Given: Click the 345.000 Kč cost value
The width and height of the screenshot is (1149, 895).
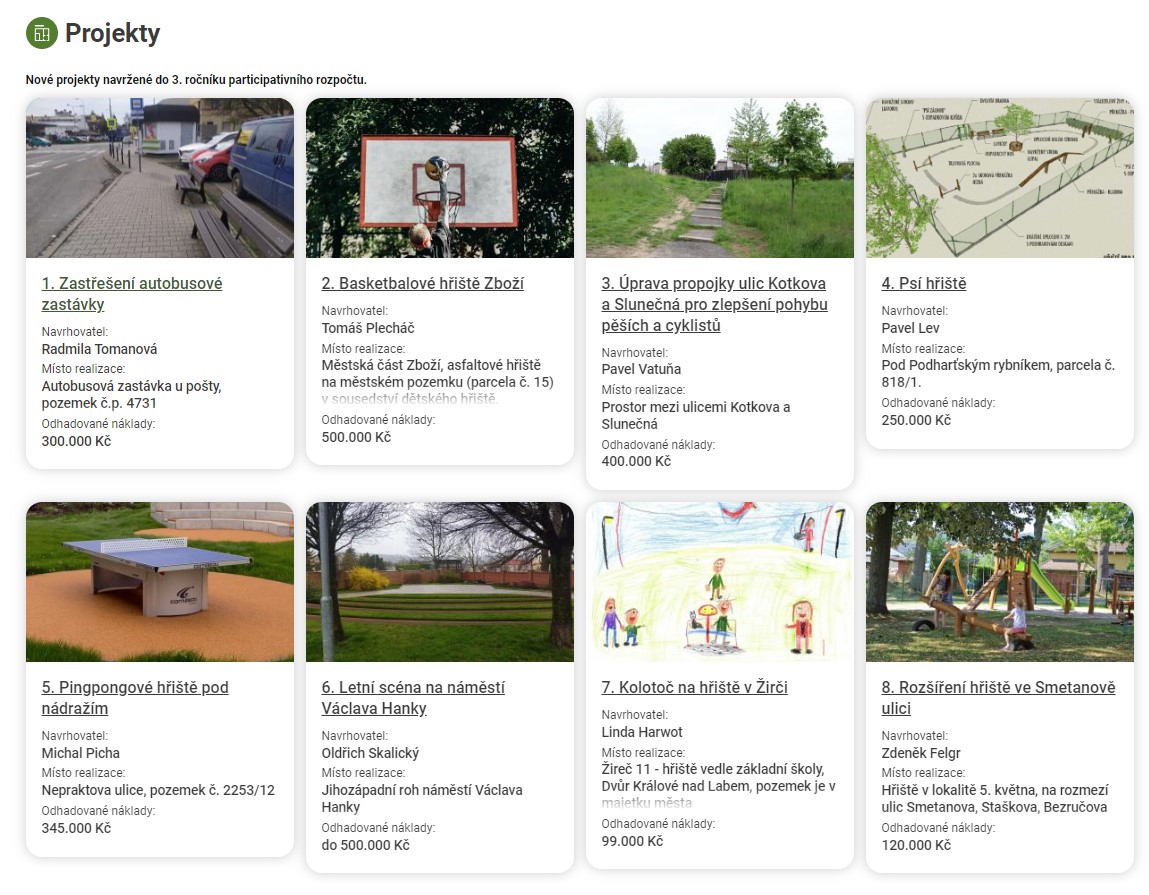Looking at the screenshot, I should 76,828.
